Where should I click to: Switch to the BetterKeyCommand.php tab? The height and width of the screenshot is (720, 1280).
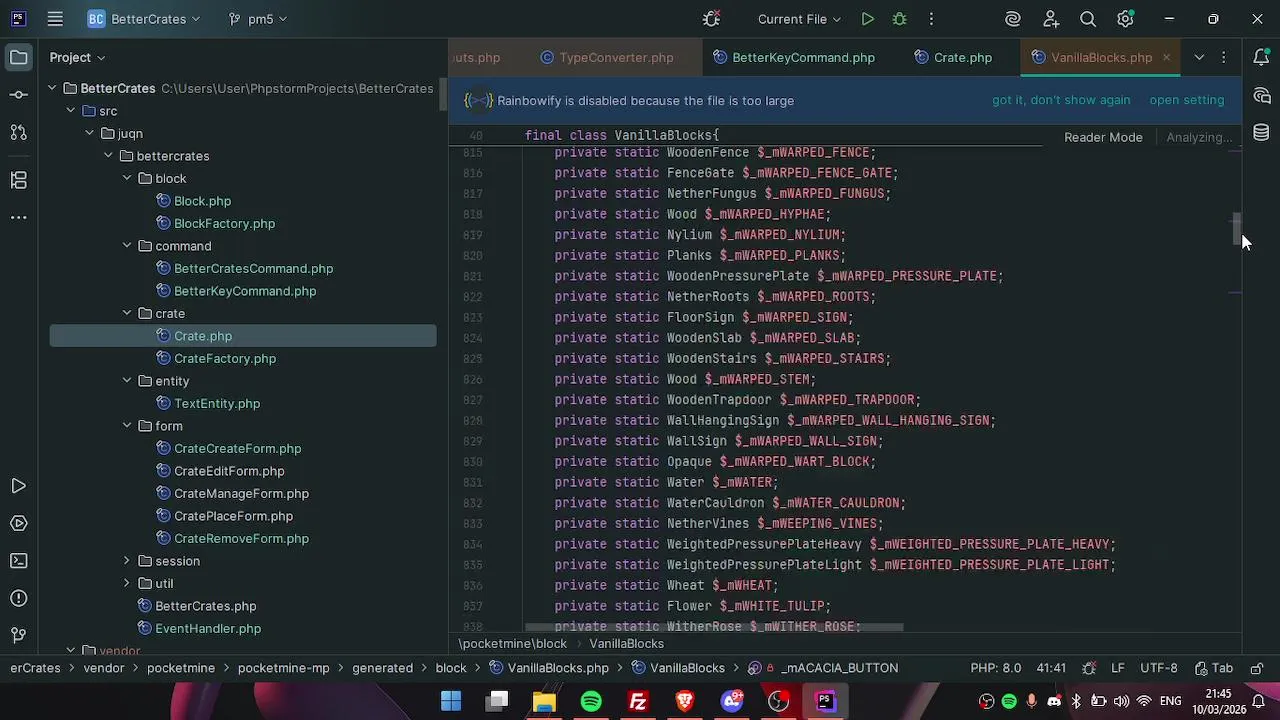pos(794,58)
